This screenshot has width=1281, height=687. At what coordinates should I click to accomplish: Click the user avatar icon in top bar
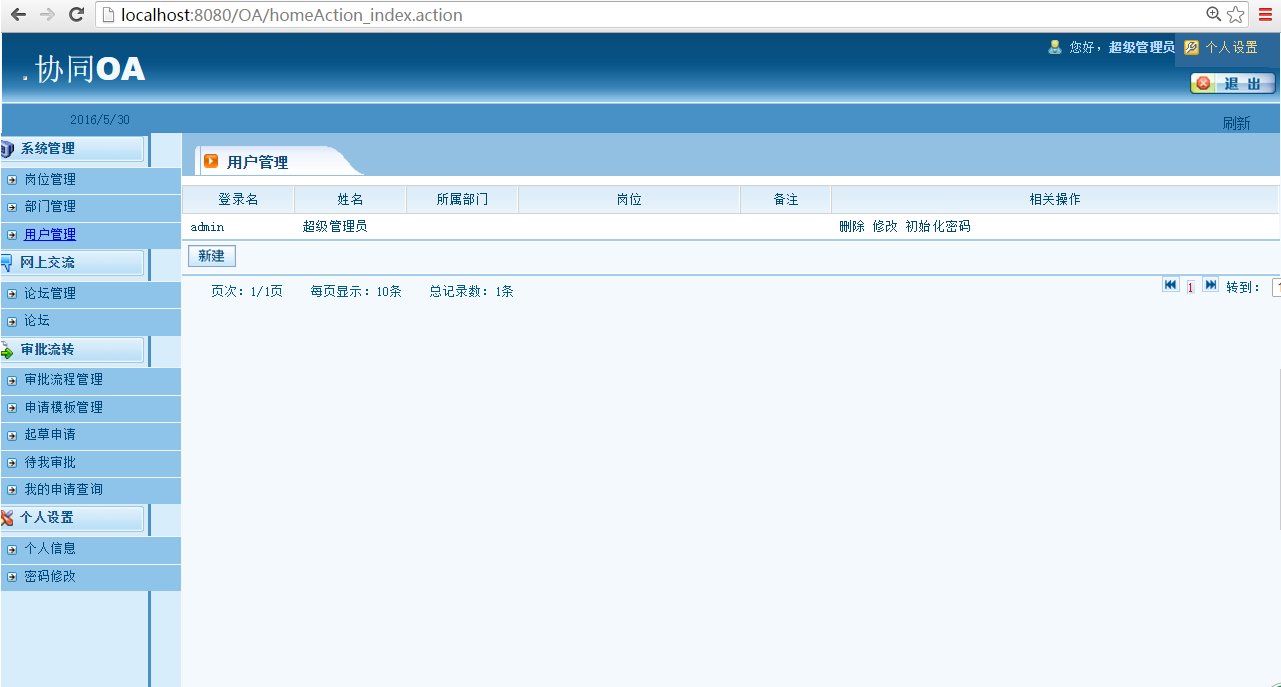pyautogui.click(x=1054, y=46)
